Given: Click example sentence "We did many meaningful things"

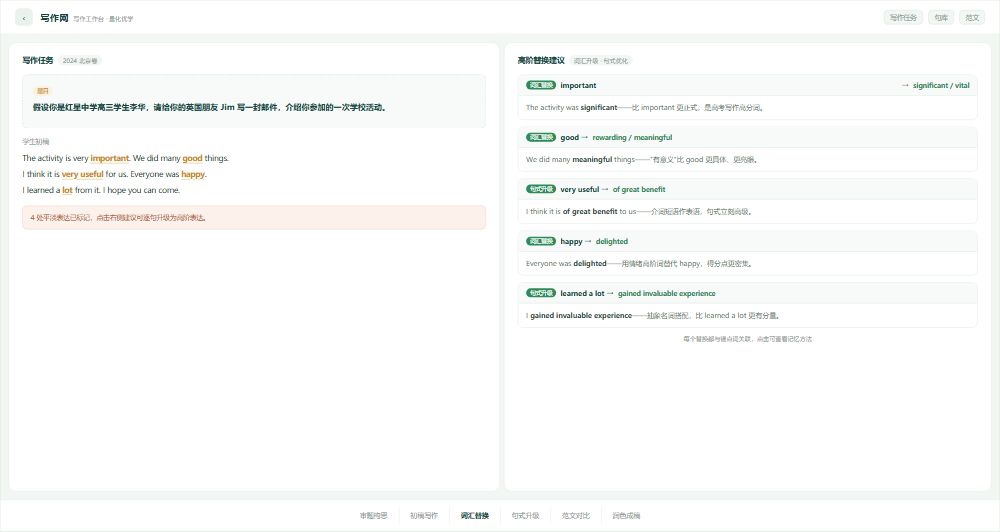Looking at the screenshot, I should click(x=580, y=159).
